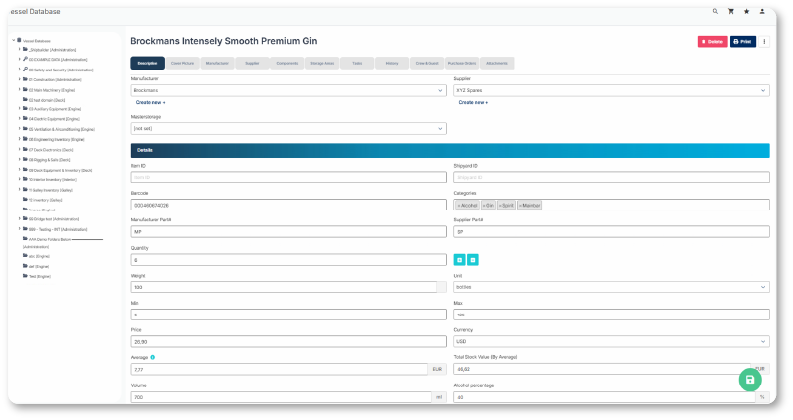The height and width of the screenshot is (420, 793).
Task: Expand the 01 Construction (Administration) node
Action: pos(20,79)
